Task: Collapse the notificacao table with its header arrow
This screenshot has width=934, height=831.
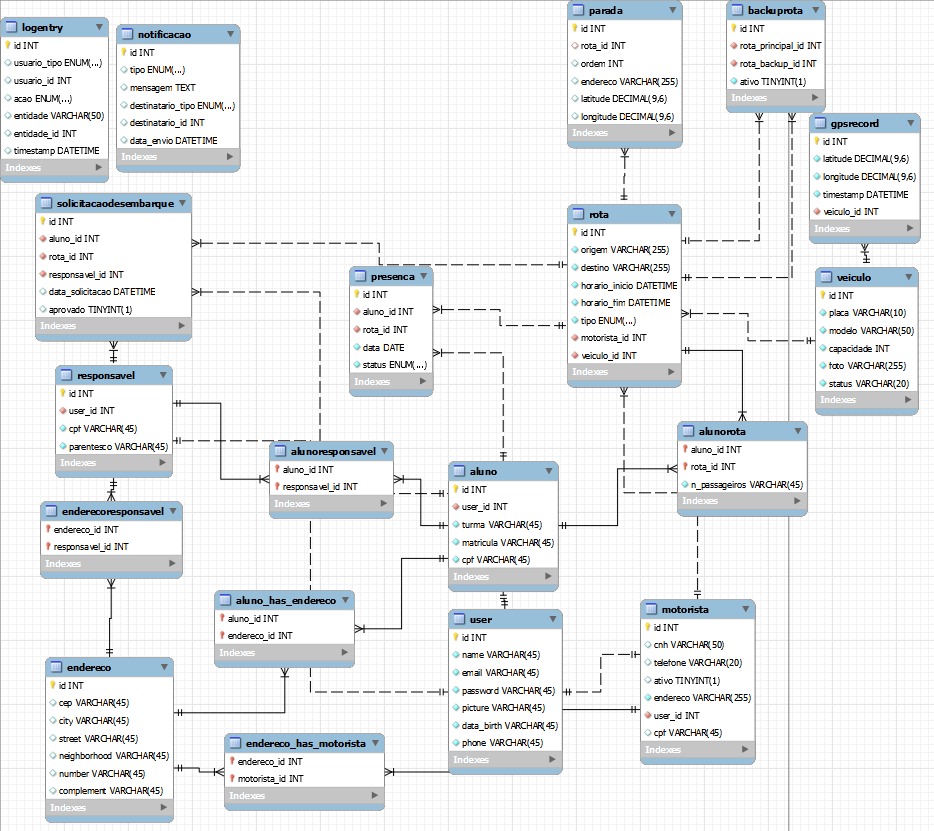Action: [x=231, y=34]
